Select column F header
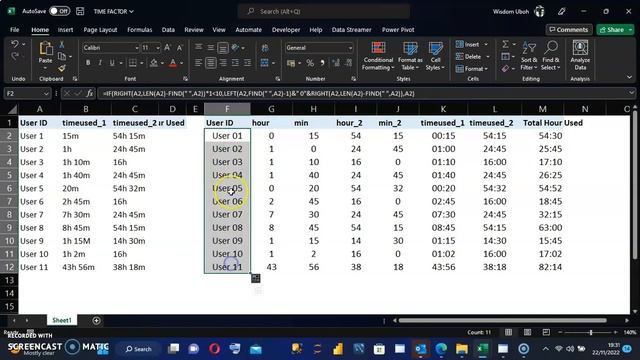 pyautogui.click(x=227, y=109)
